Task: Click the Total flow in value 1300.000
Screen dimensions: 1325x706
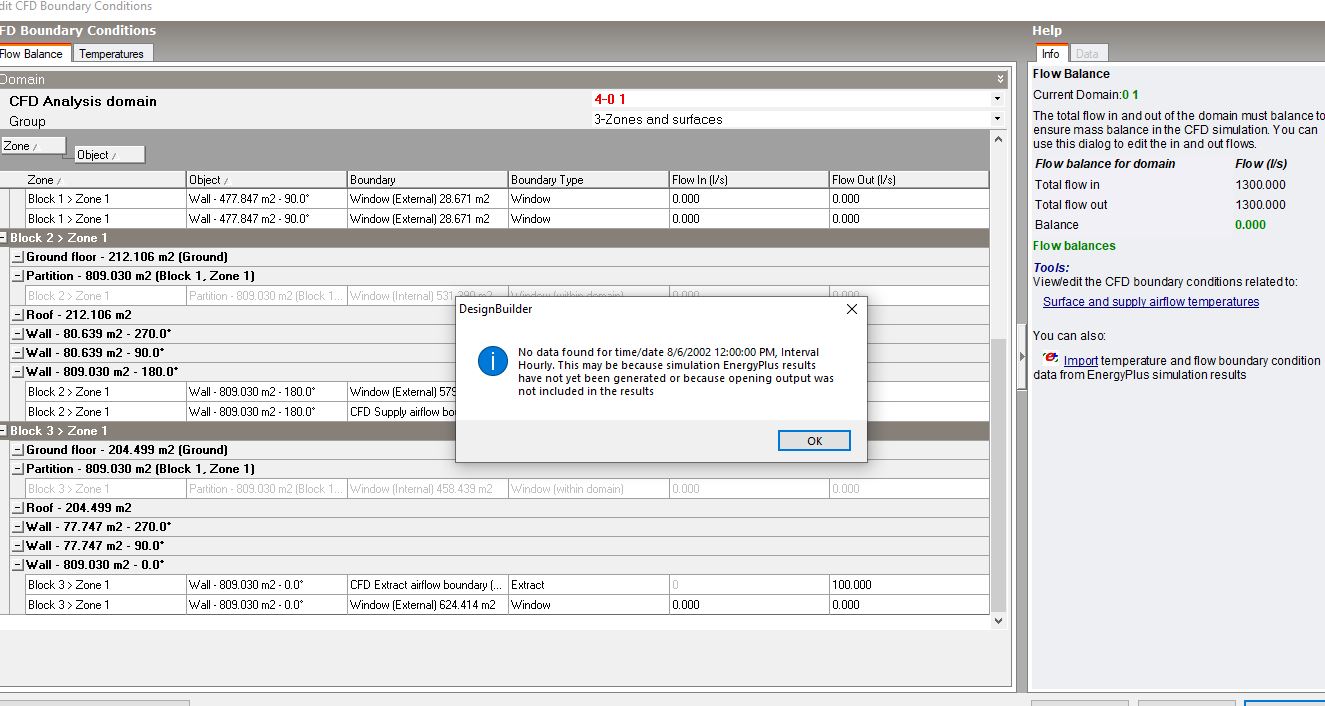Action: 1261,185
